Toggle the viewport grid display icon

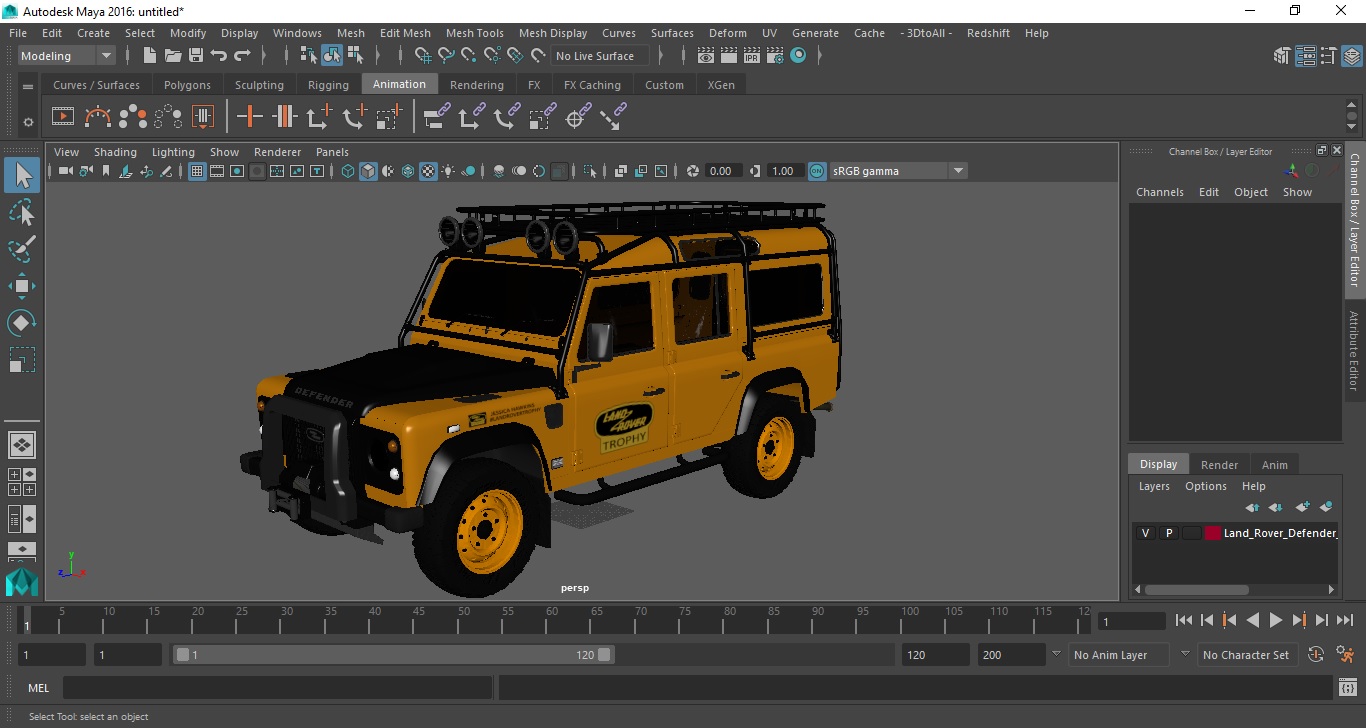tap(197, 171)
